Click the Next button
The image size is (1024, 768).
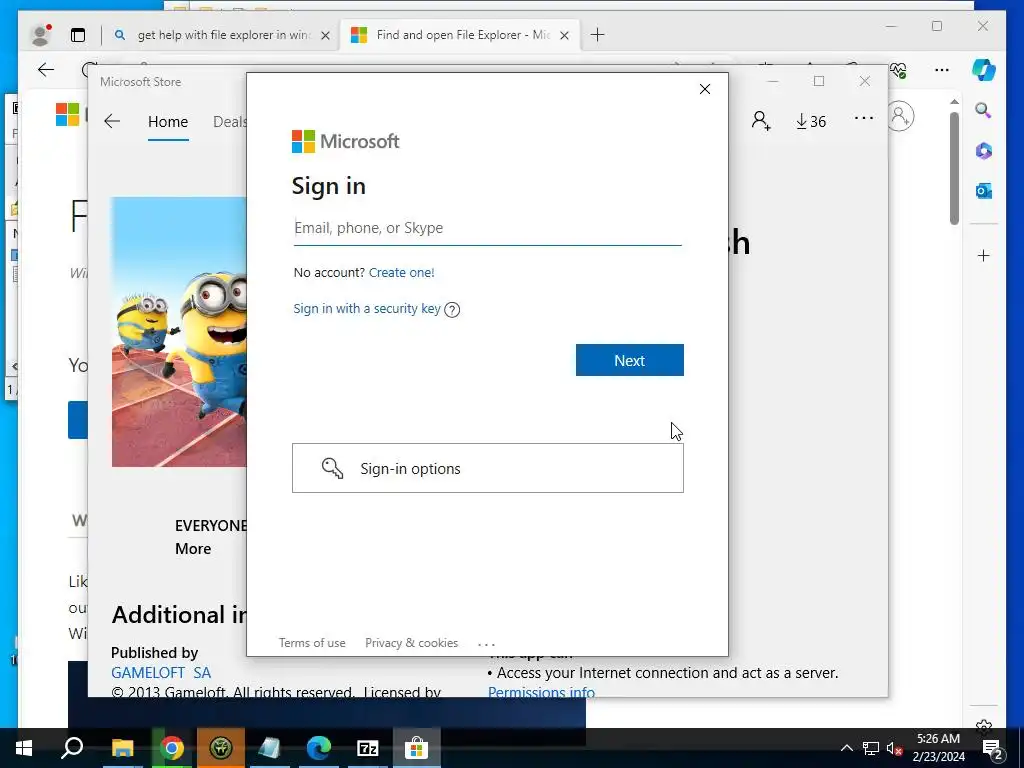[x=630, y=360]
